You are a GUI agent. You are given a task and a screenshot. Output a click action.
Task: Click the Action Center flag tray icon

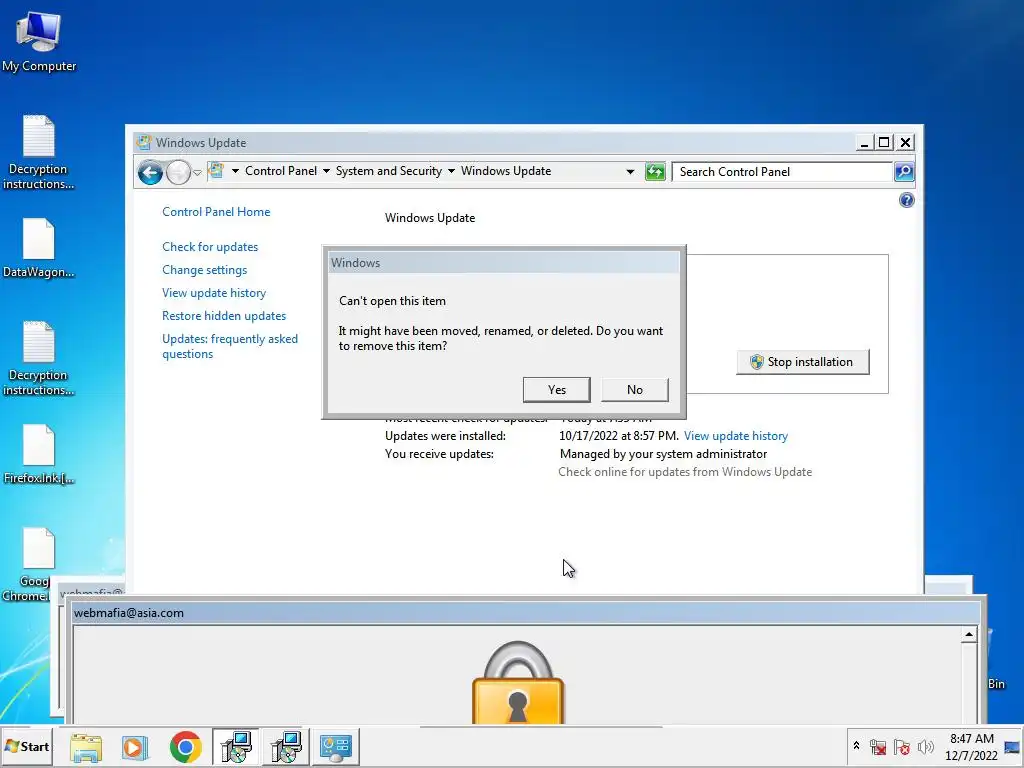click(902, 747)
